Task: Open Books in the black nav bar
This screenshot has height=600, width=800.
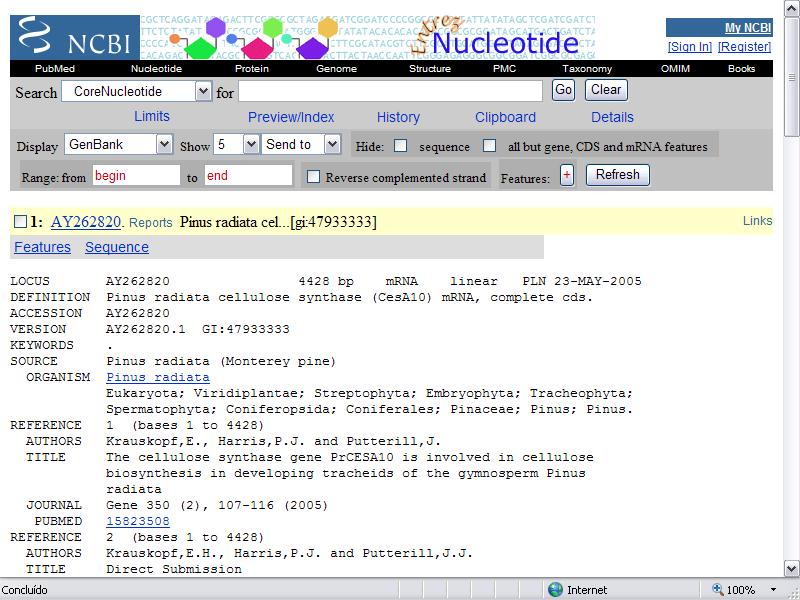Action: point(741,68)
